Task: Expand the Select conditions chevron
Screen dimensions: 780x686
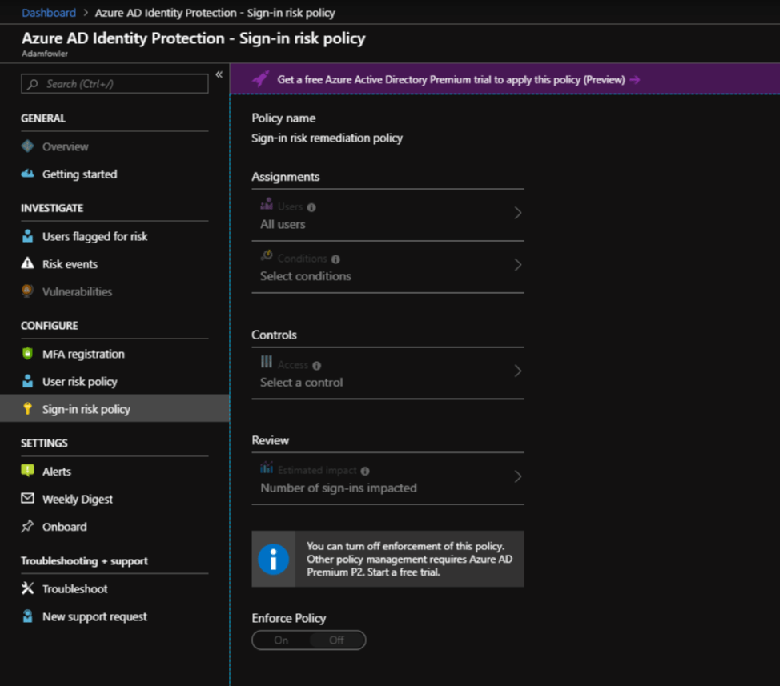Action: tap(518, 265)
